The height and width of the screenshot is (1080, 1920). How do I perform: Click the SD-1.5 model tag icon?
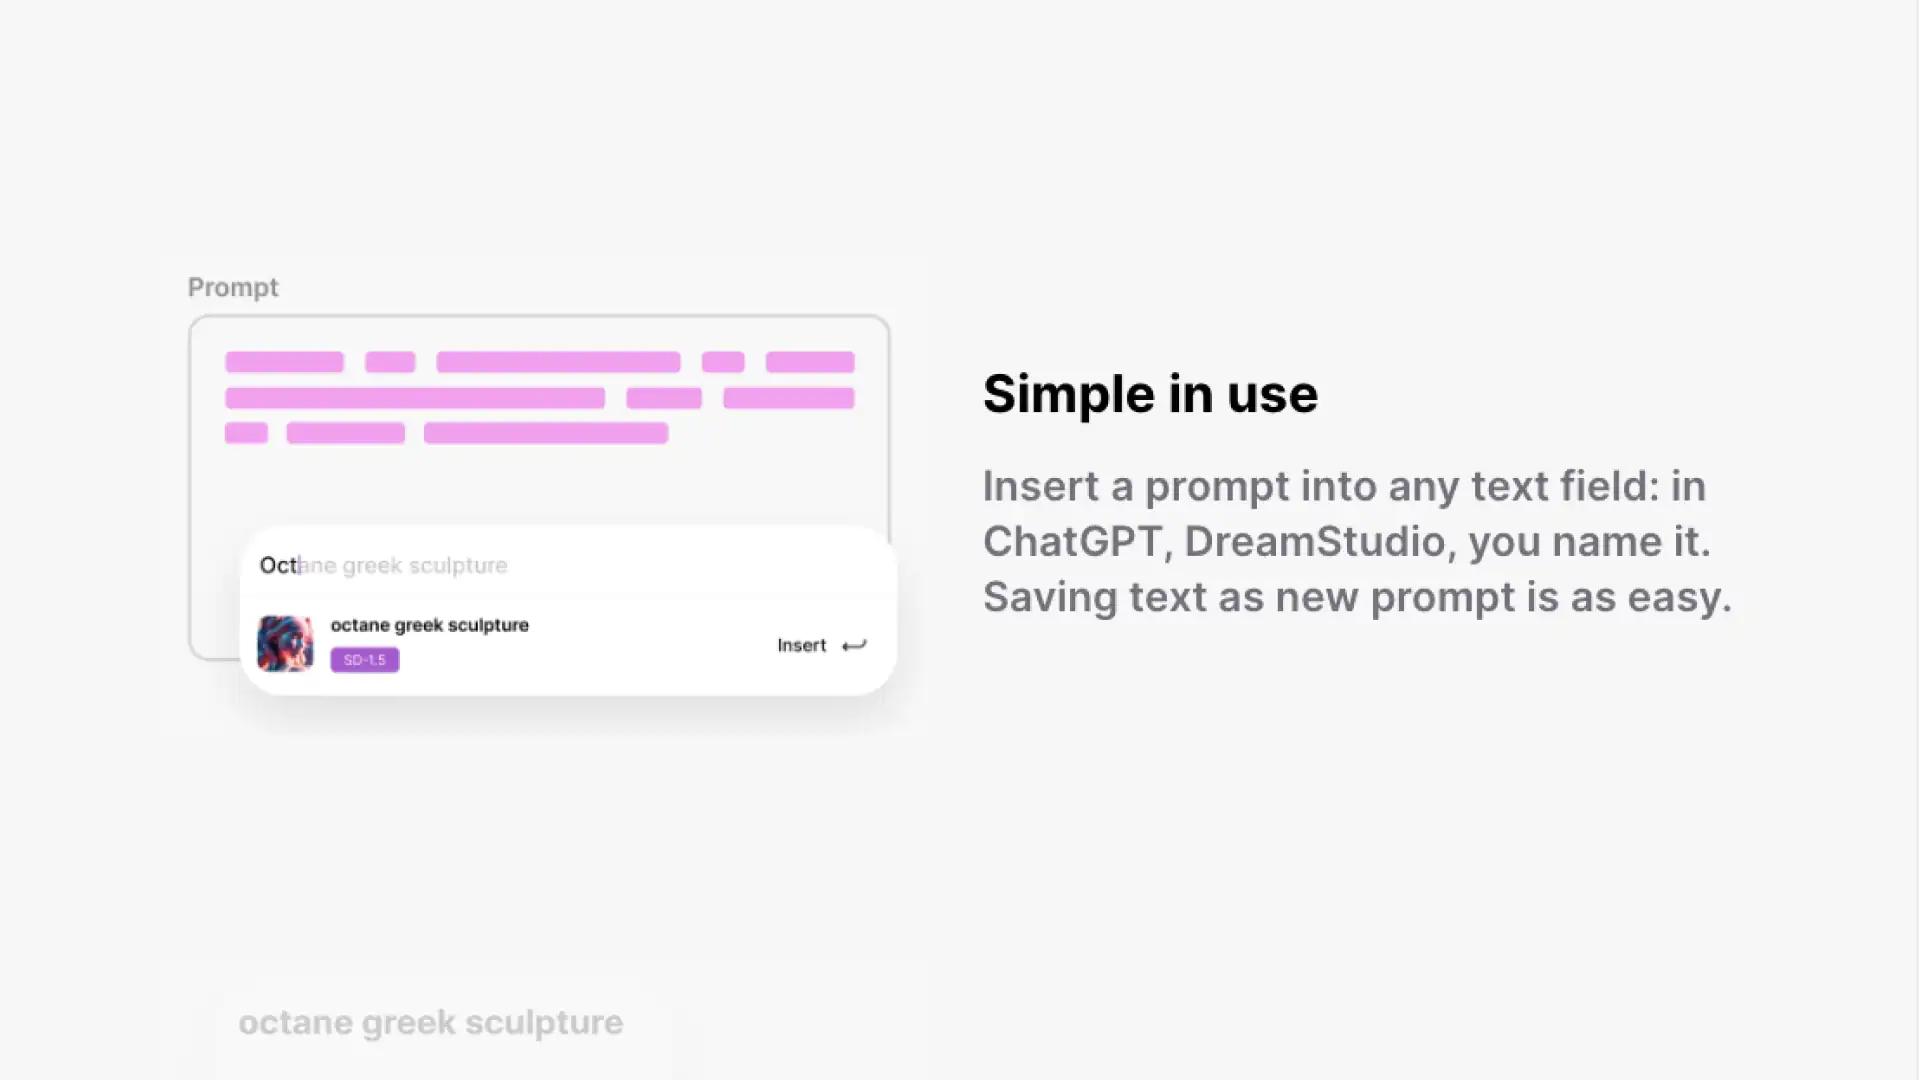pos(364,658)
